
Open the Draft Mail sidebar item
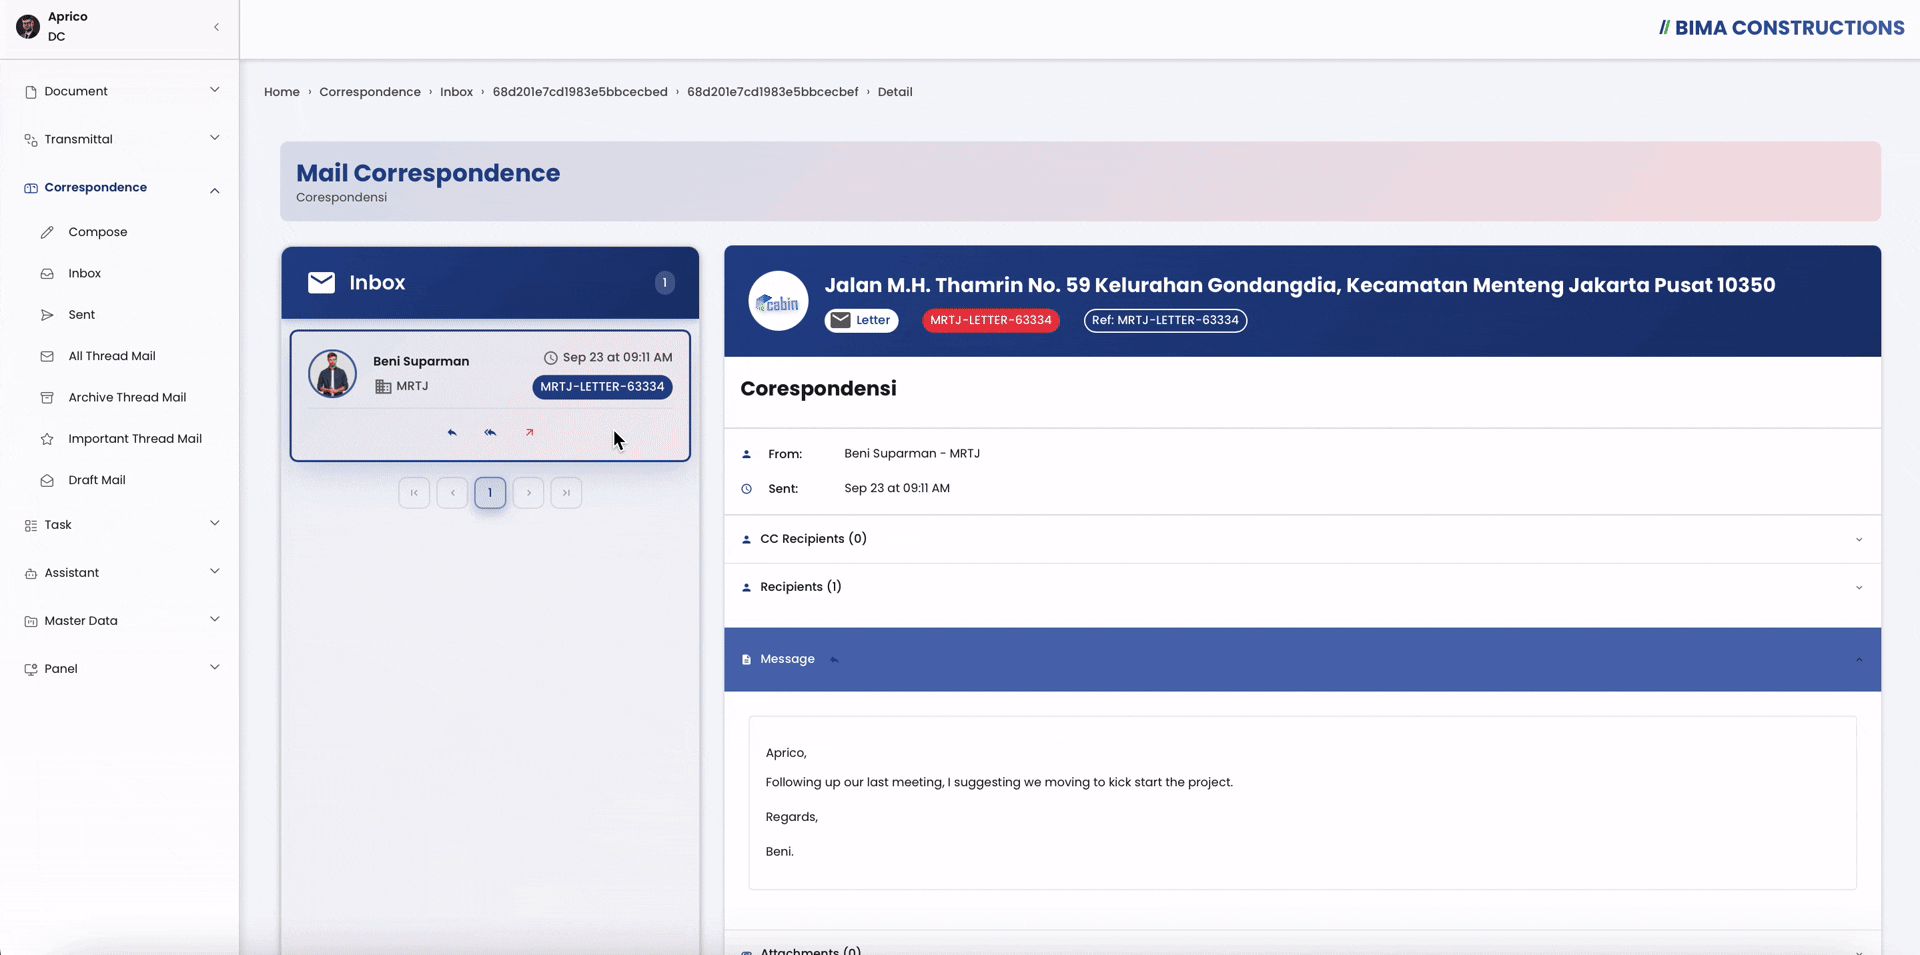(97, 480)
